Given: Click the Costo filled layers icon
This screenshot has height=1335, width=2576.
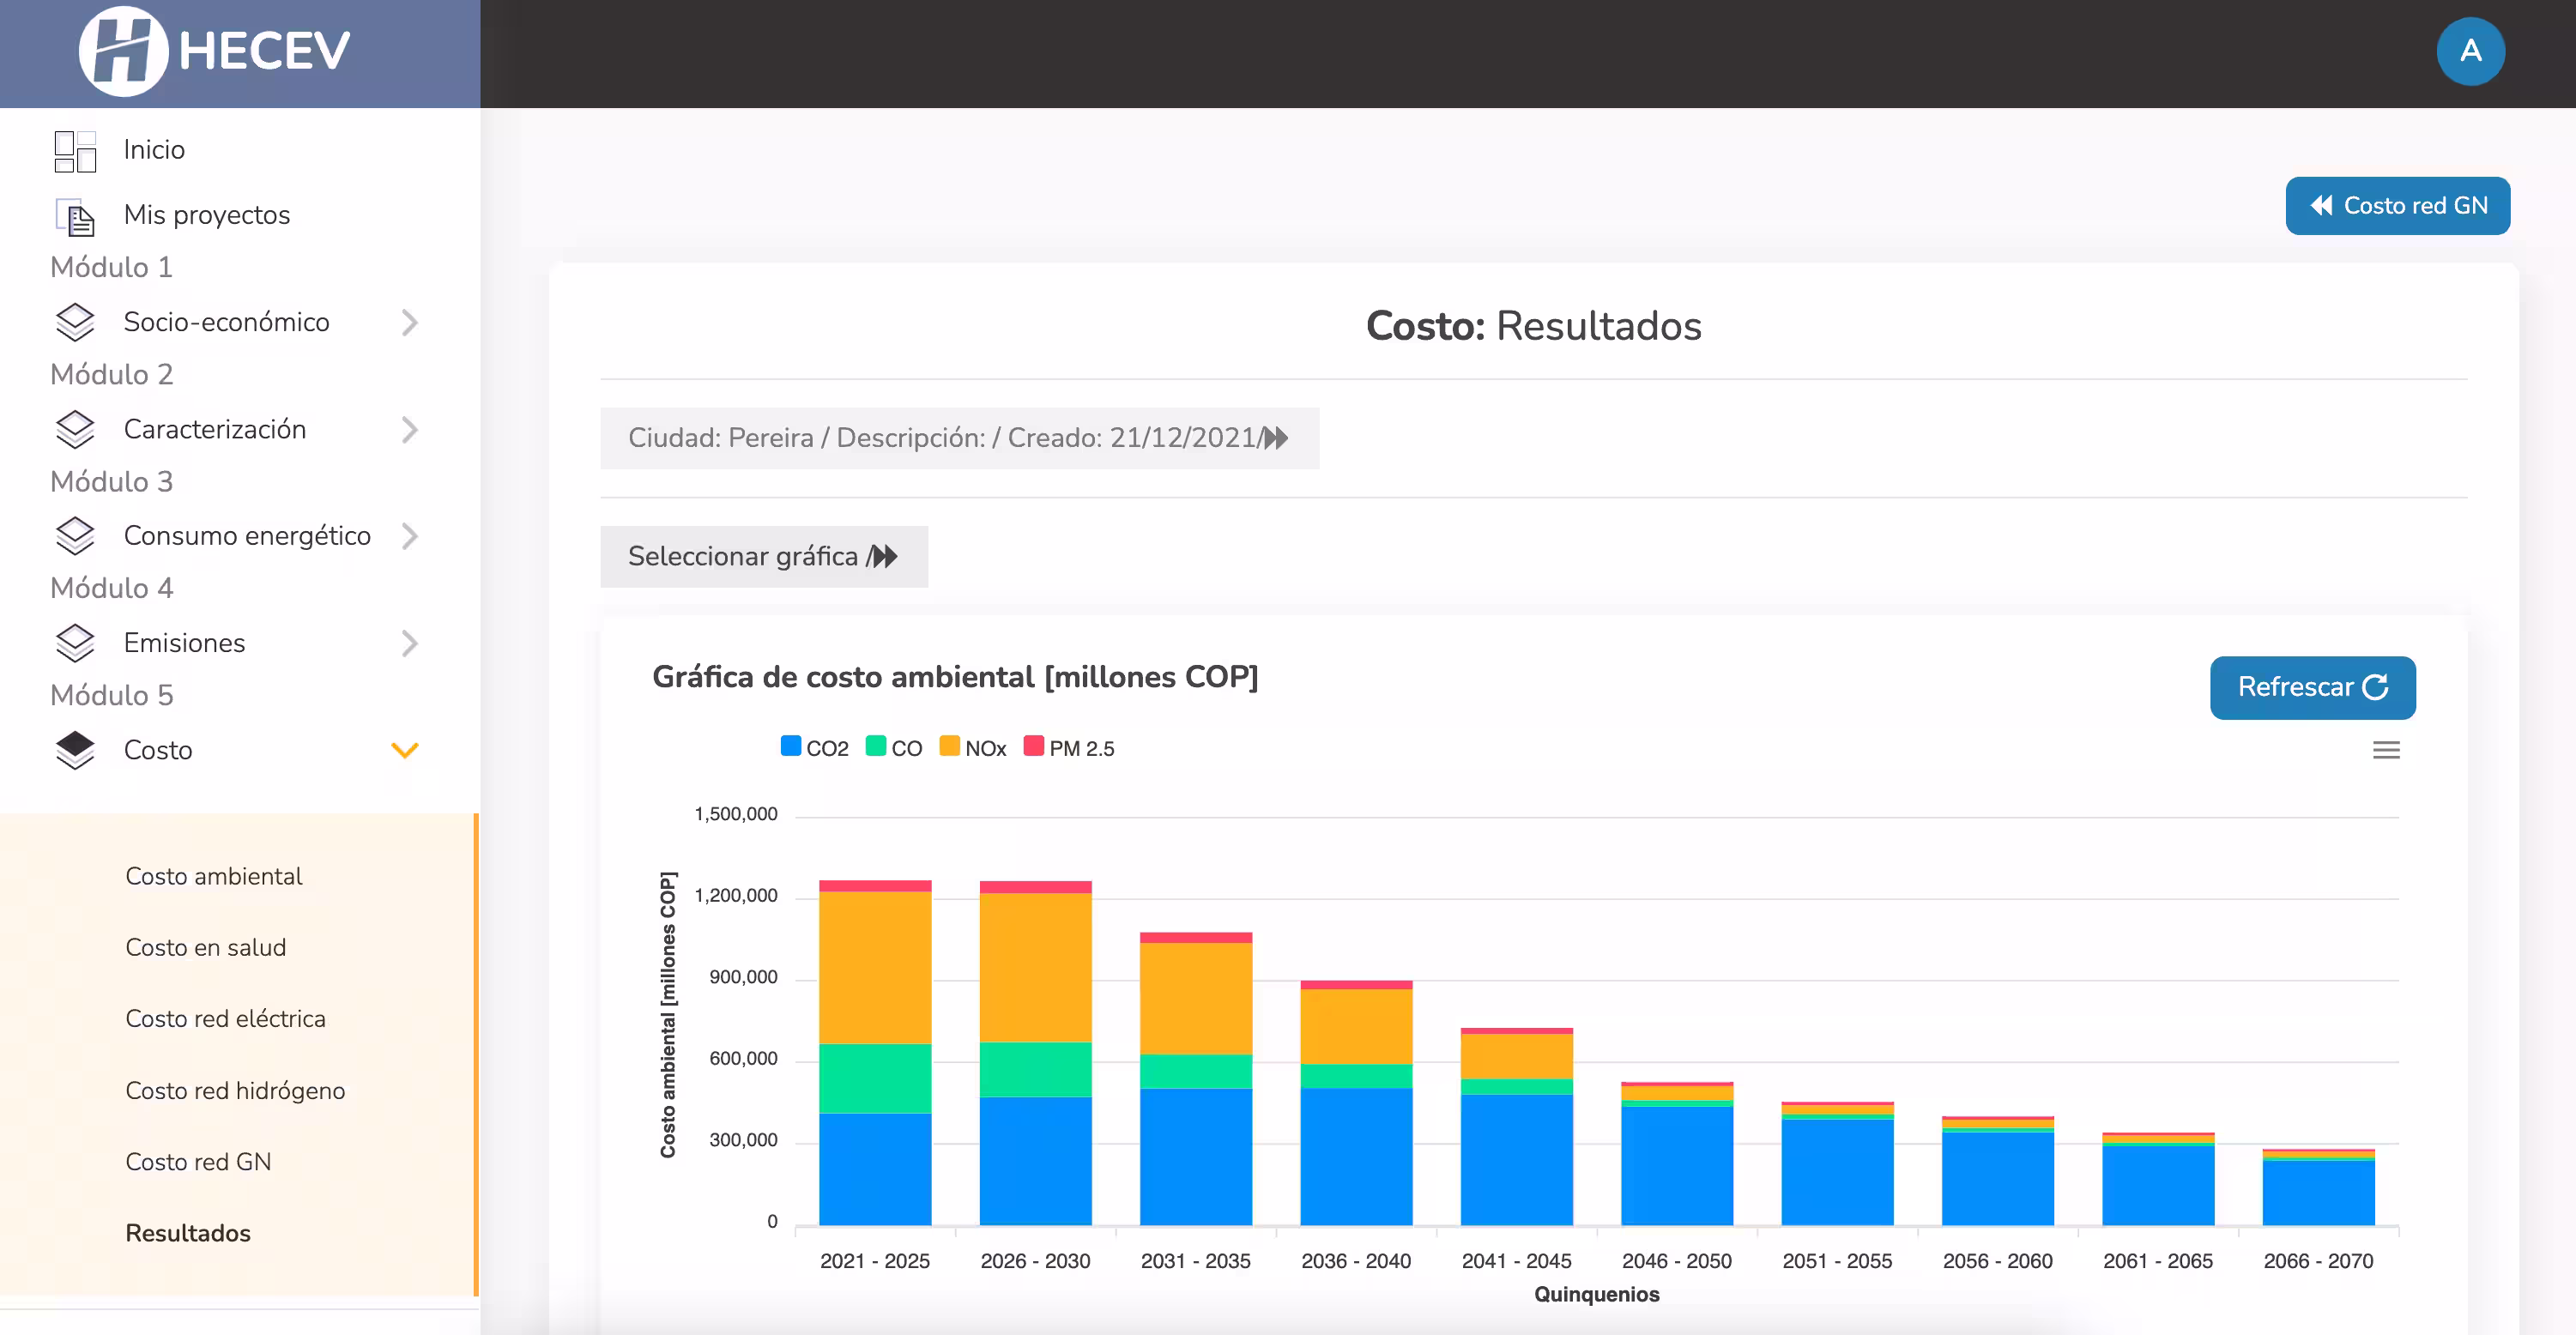Looking at the screenshot, I should pyautogui.click(x=75, y=750).
